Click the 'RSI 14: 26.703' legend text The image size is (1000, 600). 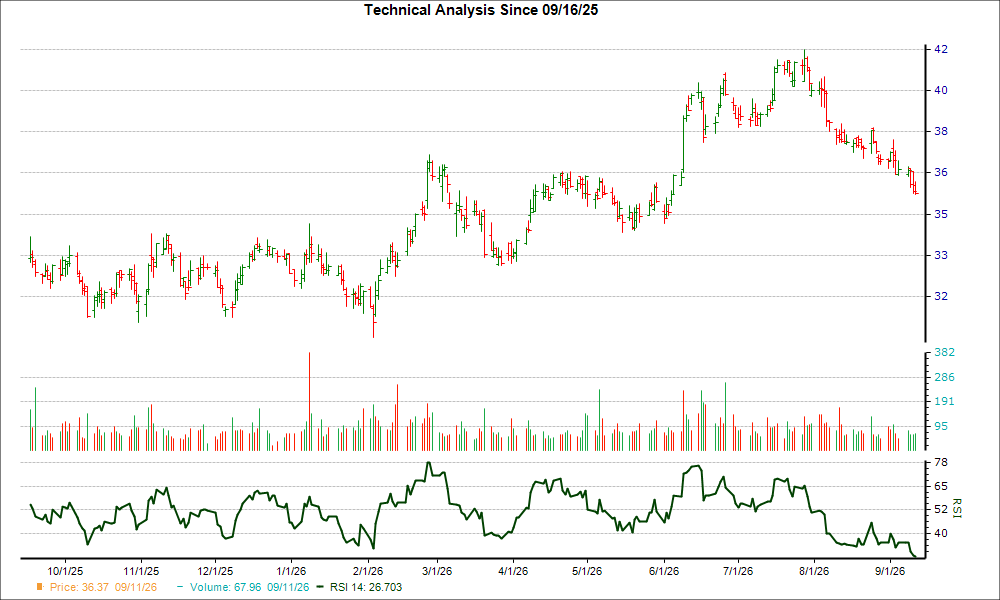tap(366, 587)
